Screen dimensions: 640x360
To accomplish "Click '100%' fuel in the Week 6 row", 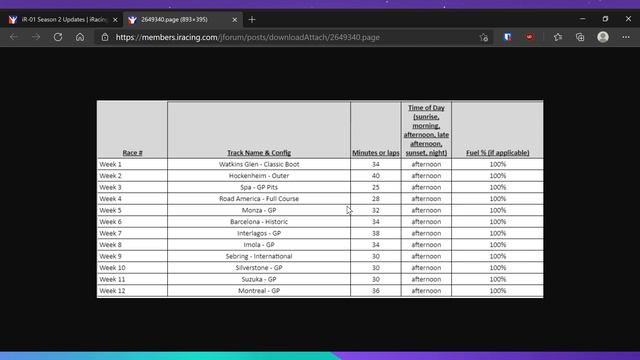I will pos(498,222).
